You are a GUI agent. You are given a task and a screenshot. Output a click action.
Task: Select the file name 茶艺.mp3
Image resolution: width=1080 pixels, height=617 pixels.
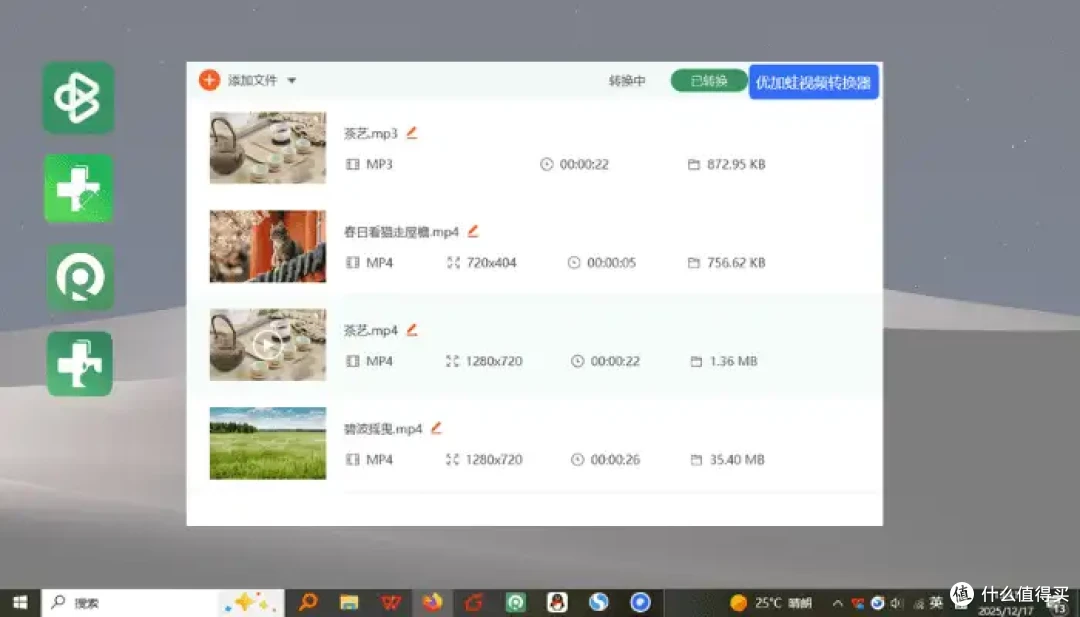[x=371, y=134]
